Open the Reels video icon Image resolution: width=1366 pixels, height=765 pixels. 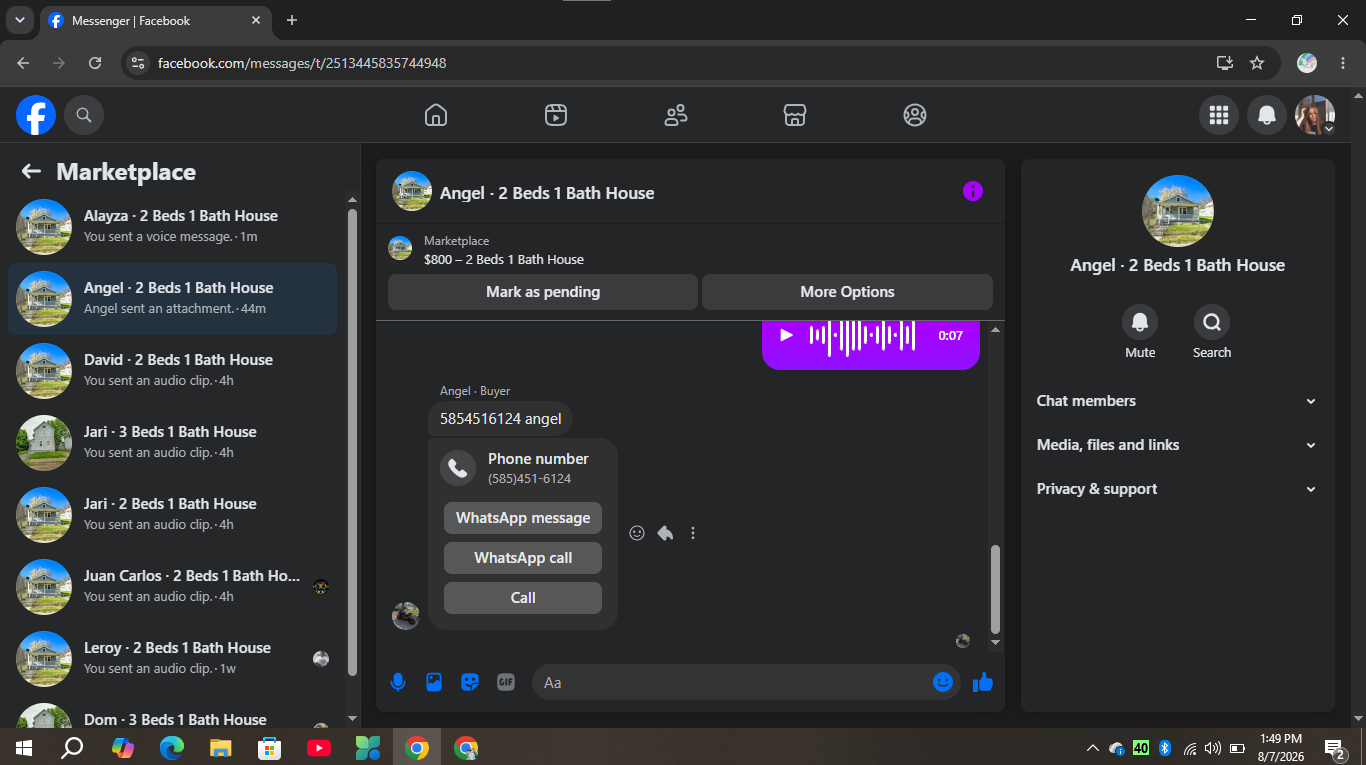[x=556, y=115]
